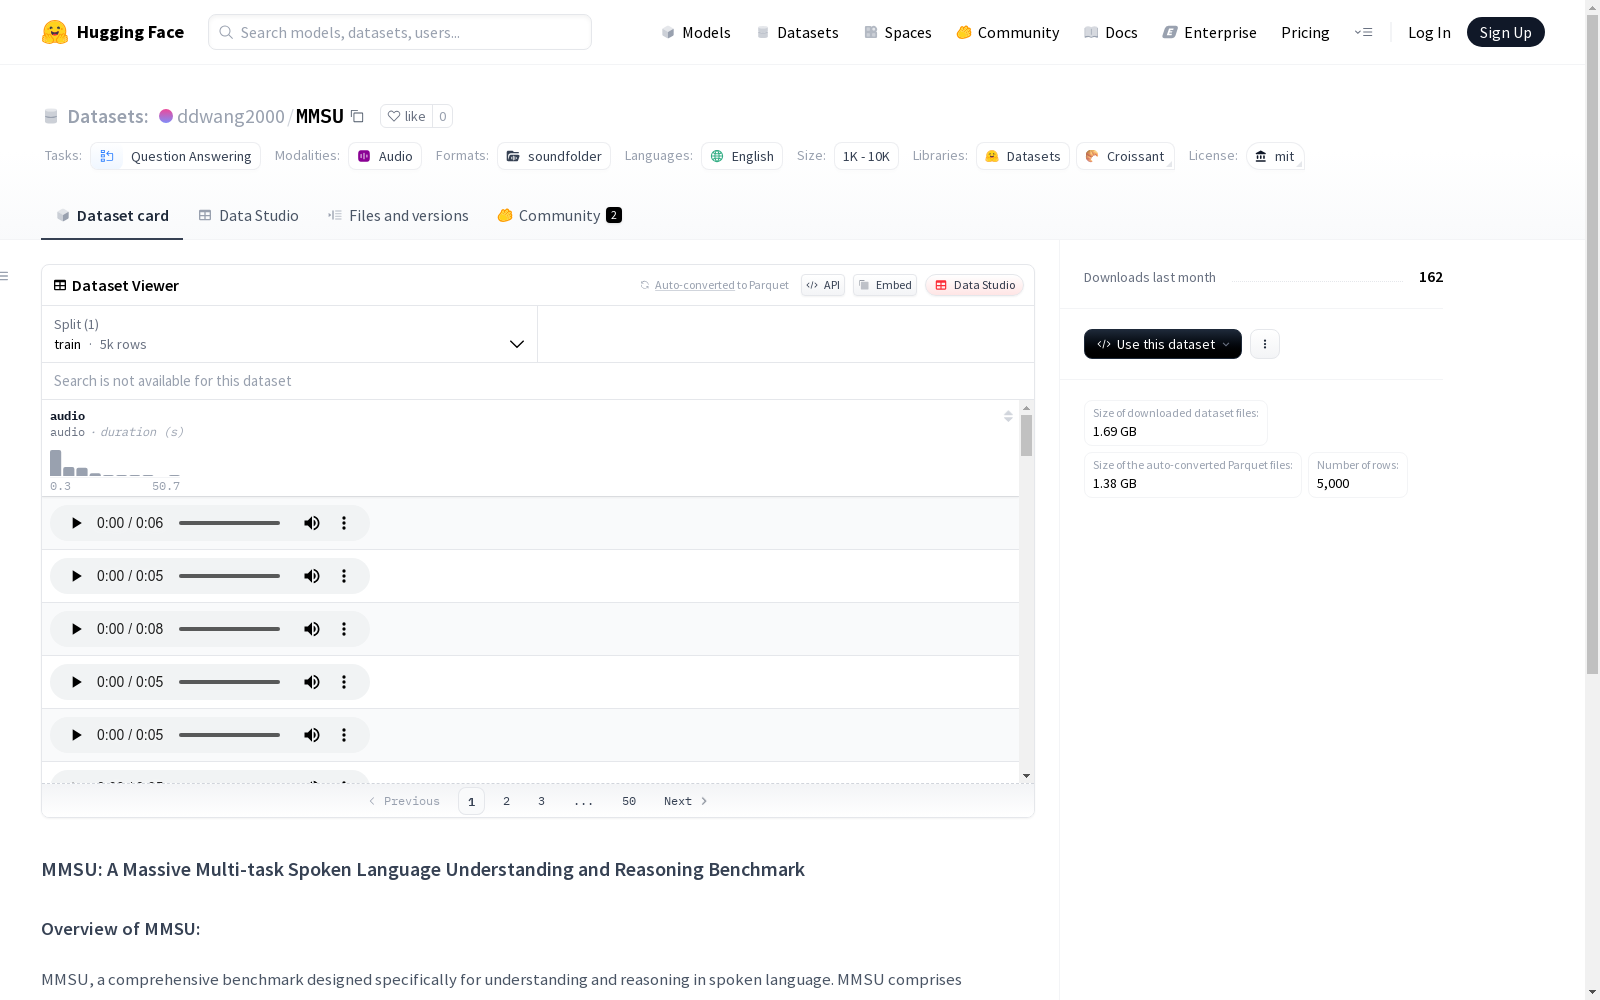Sort the audio column with the sort arrows
The image size is (1600, 1000).
click(x=1008, y=416)
